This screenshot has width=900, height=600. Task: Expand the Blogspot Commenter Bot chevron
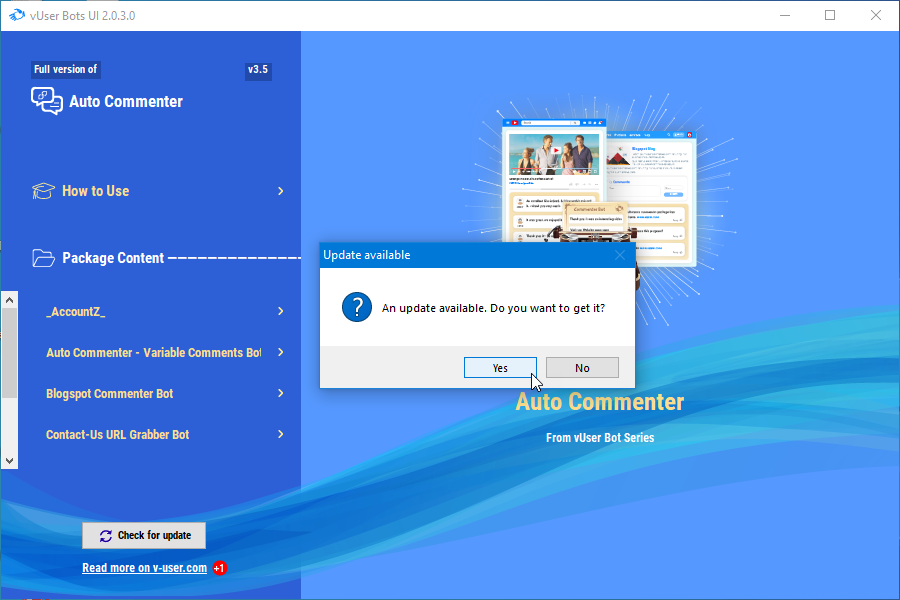tap(281, 393)
